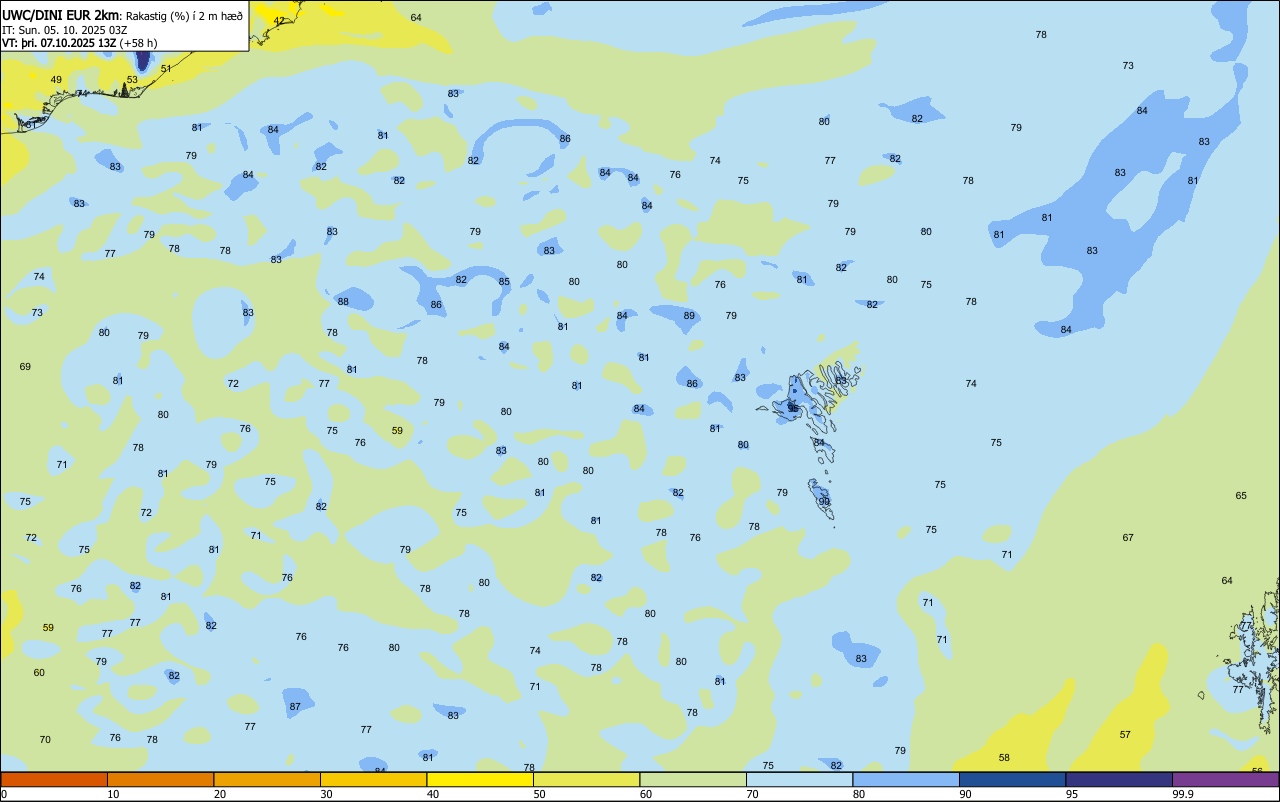The width and height of the screenshot is (1280, 802).
Task: Choose the 90–95 dark blue legend swatch
Action: click(x=1012, y=779)
